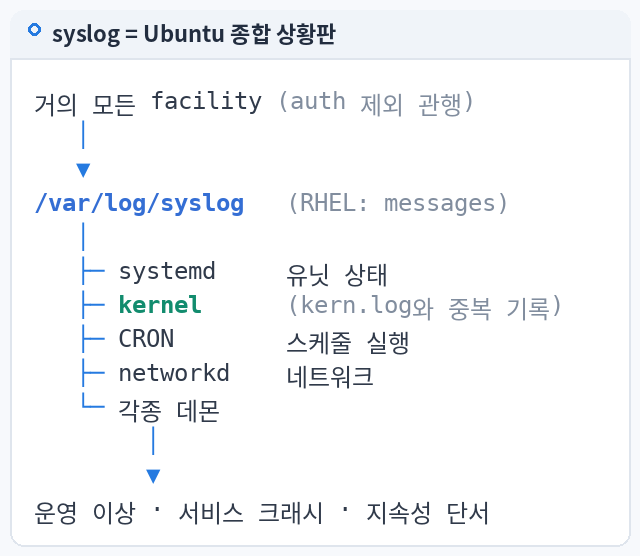Click the 유닛 상태 description
The height and width of the screenshot is (556, 640).
point(337,275)
